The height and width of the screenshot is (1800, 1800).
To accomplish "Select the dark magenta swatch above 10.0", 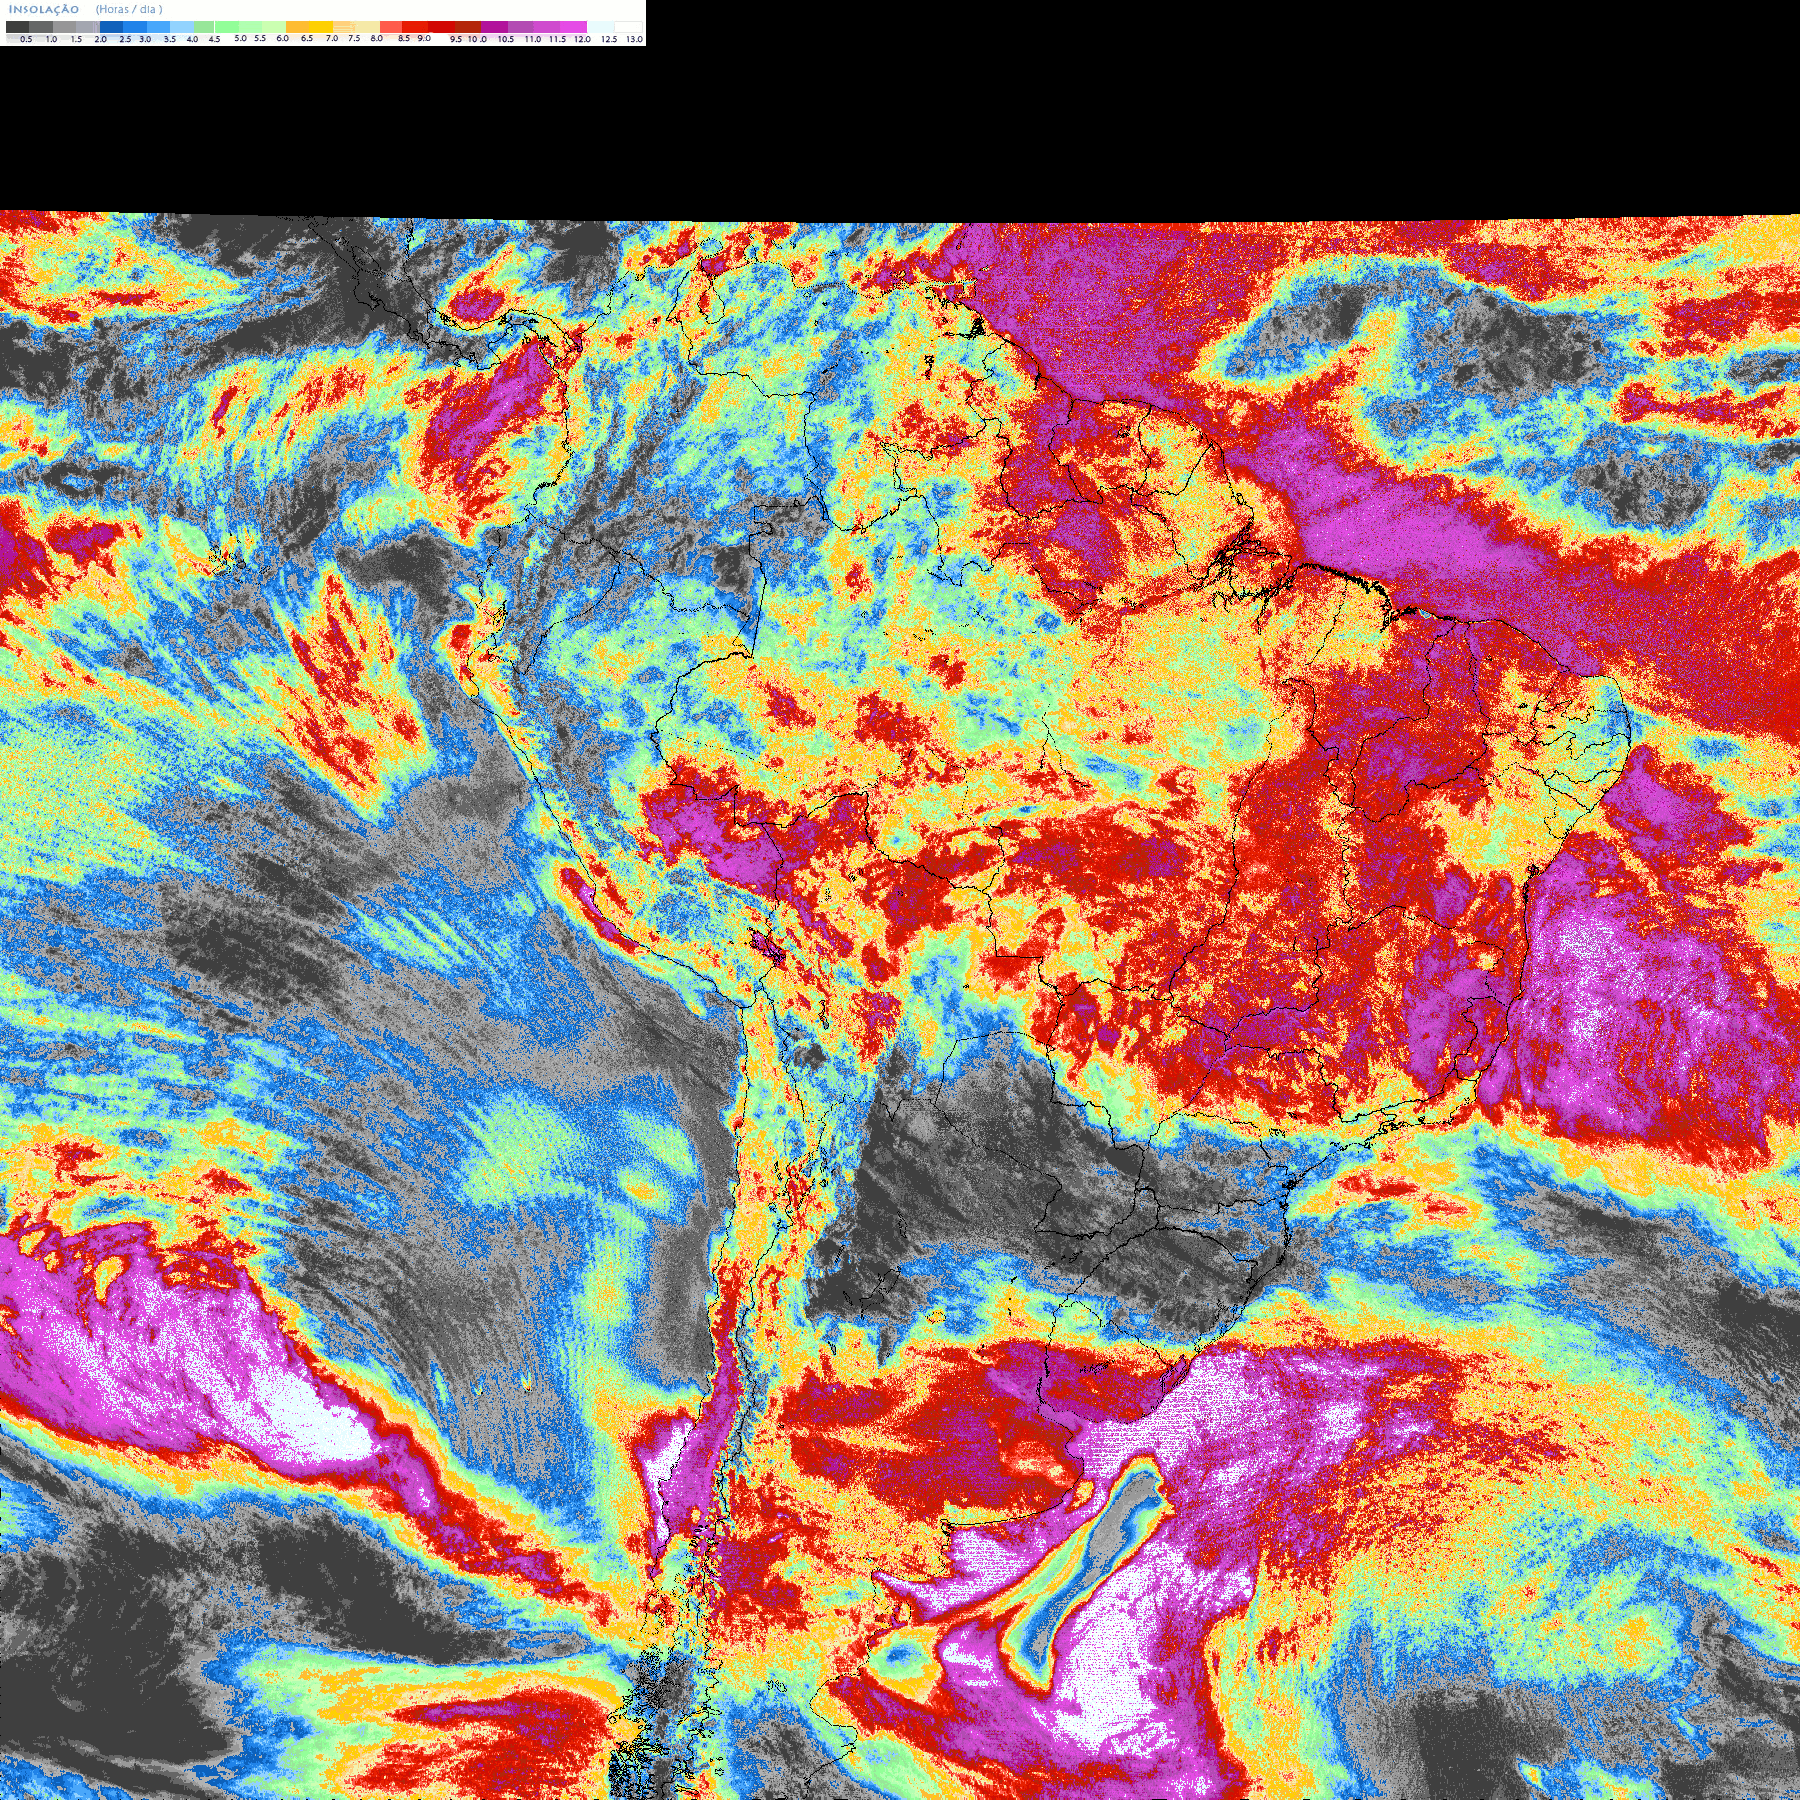I will click(x=494, y=27).
